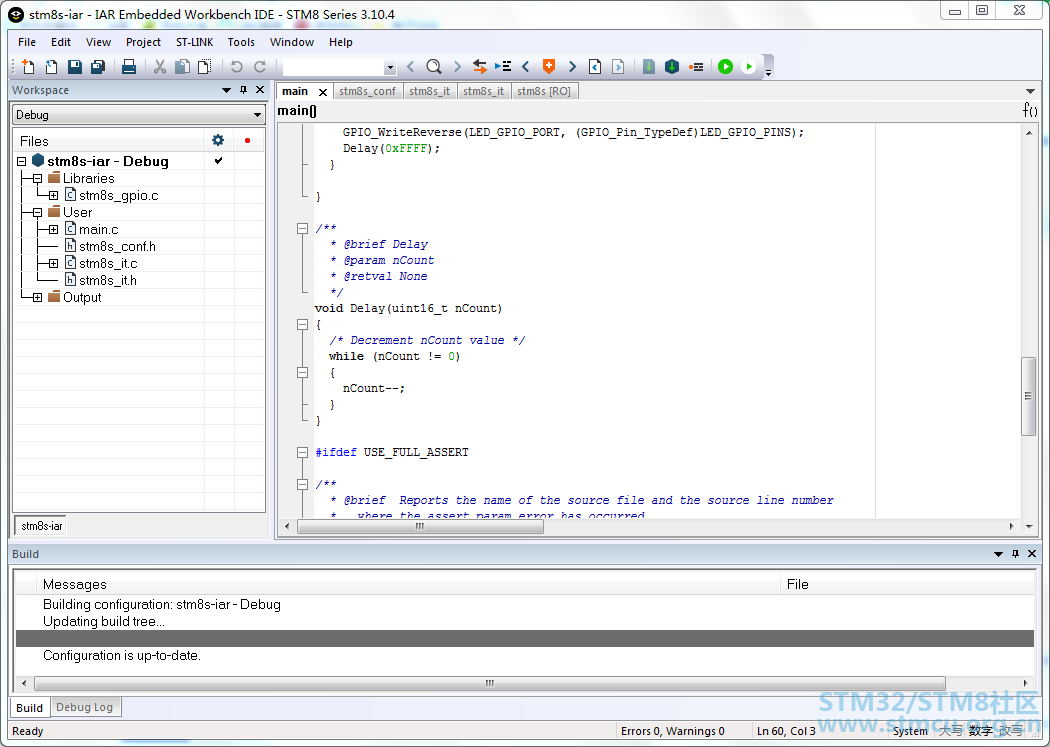Screen dimensions: 1050x747
Task: Collapse the Delay function body fold
Action: (x=303, y=325)
